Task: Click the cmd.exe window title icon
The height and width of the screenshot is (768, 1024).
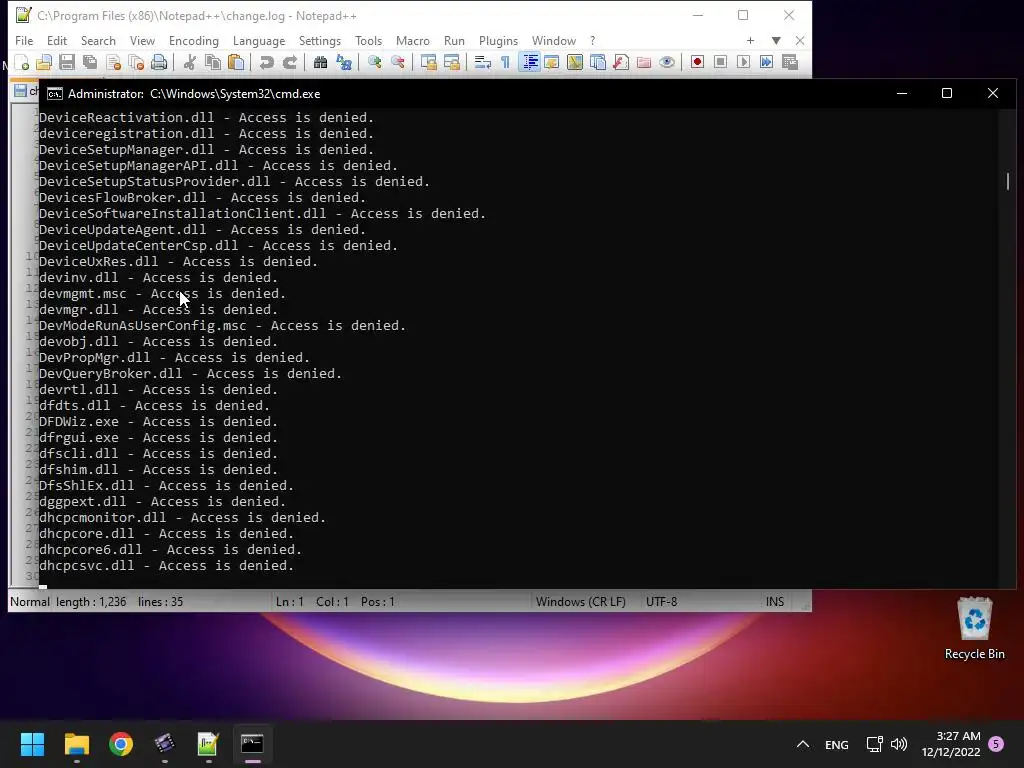Action: click(55, 94)
